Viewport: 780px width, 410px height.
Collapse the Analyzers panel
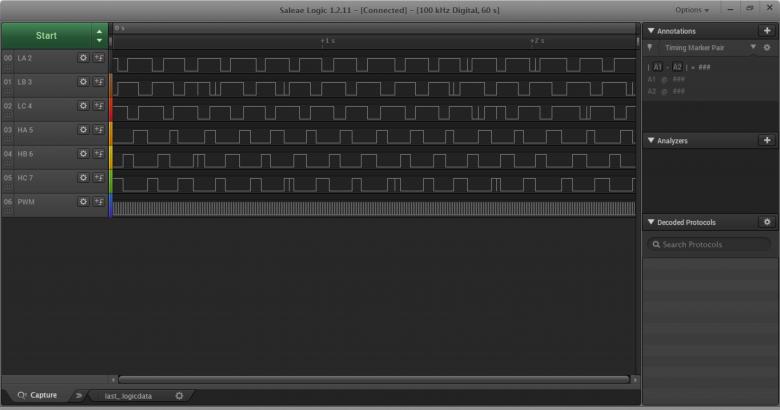(651, 141)
